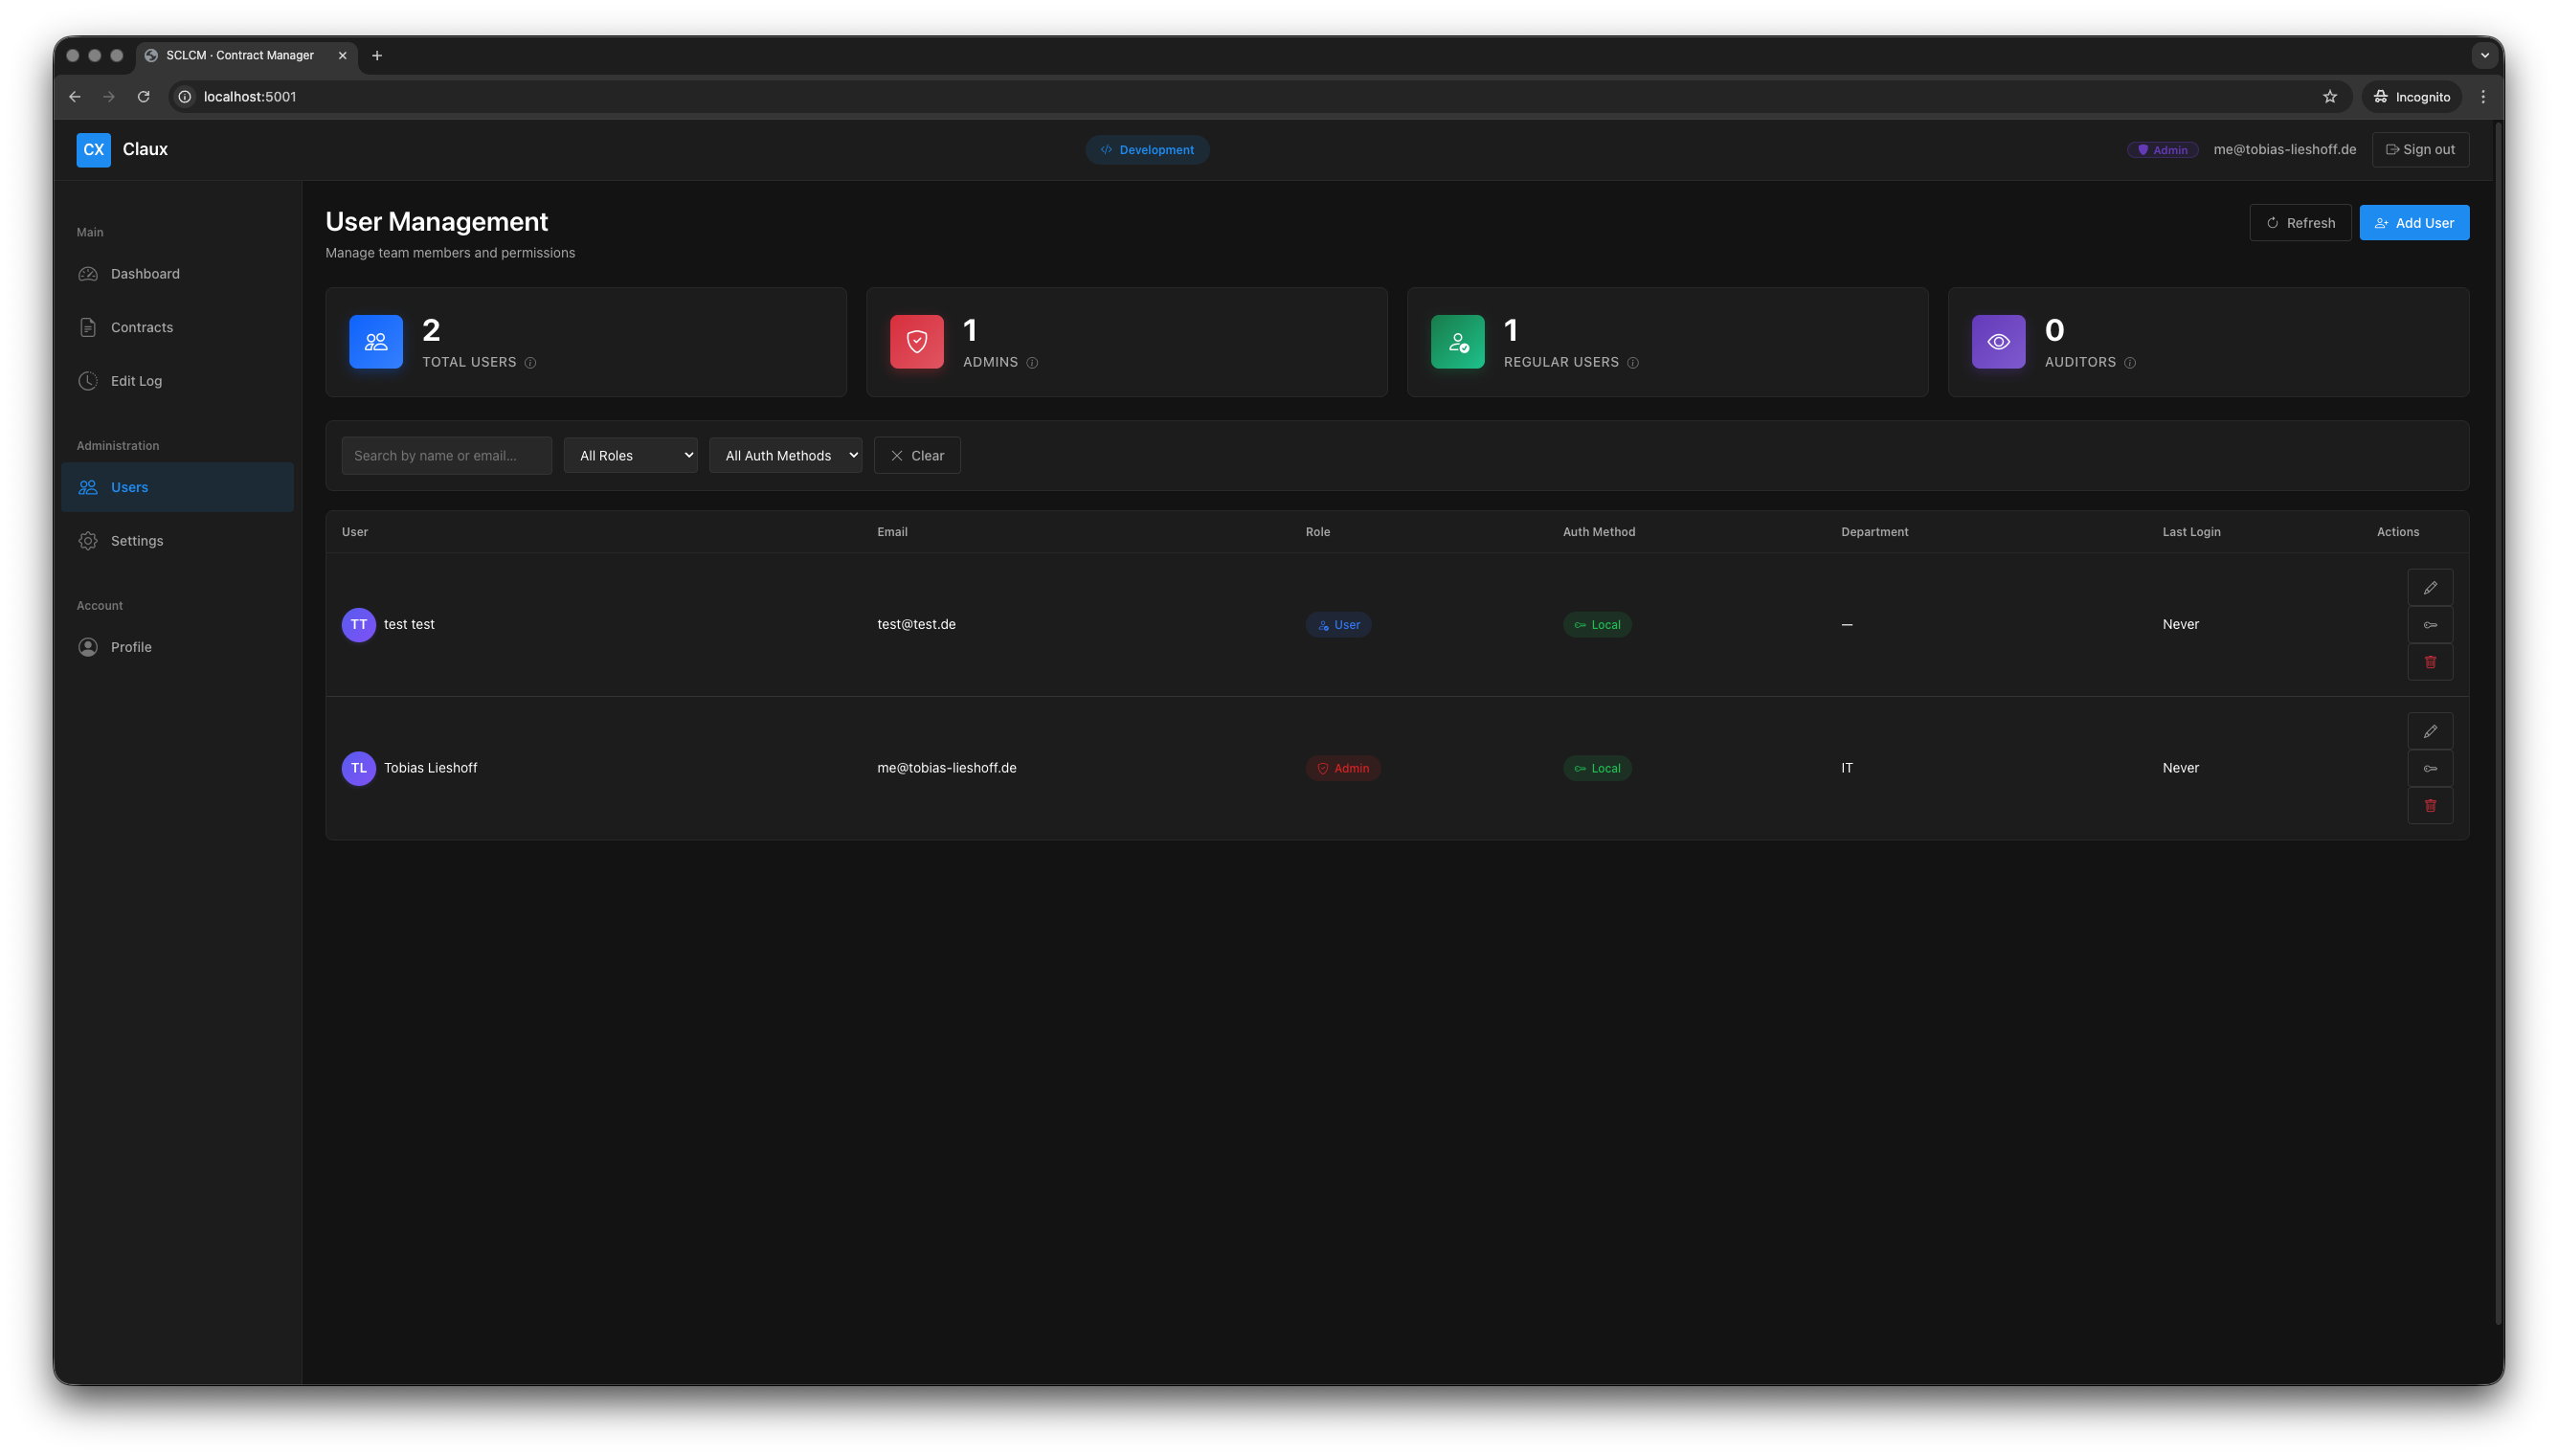Bookmark page with star icon
2558x1456 pixels.
click(x=2330, y=97)
